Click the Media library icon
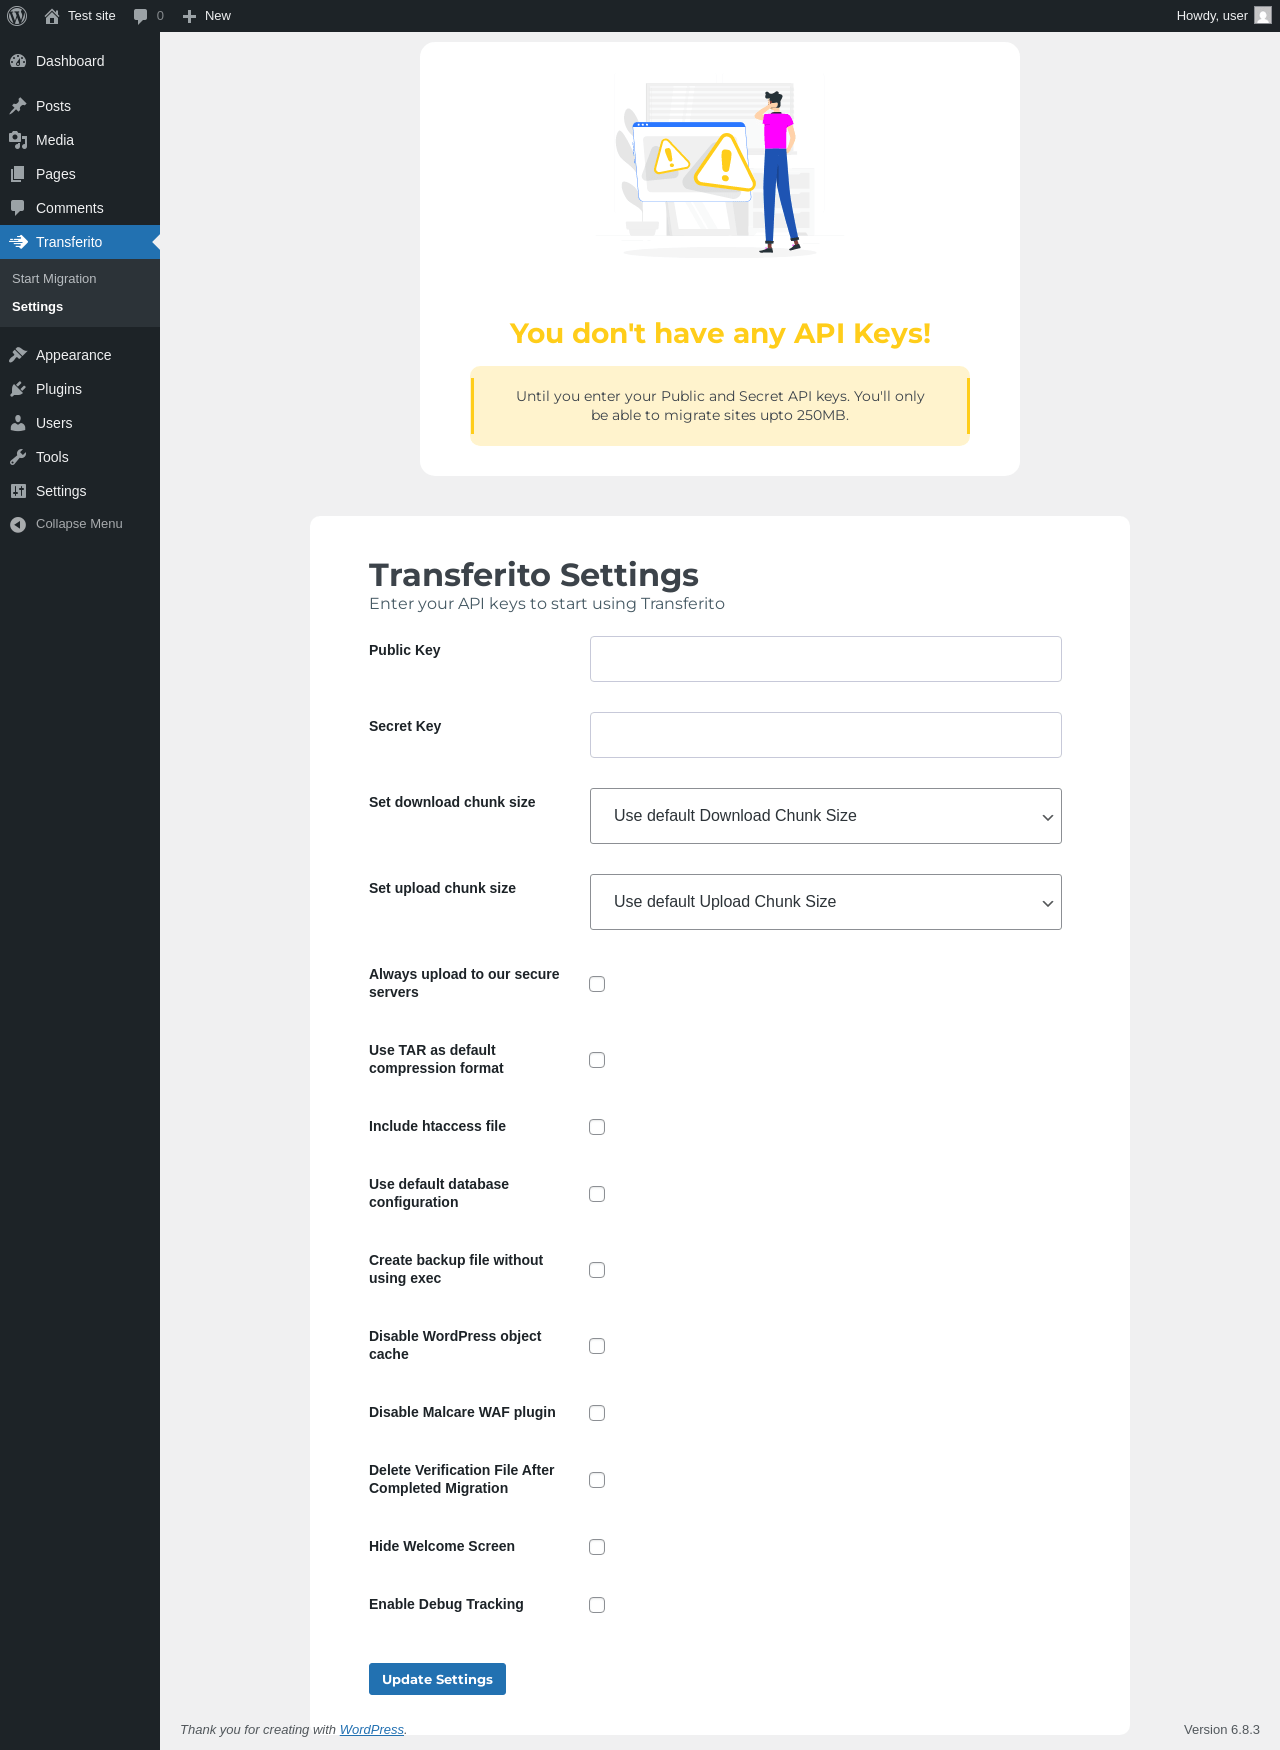The image size is (1280, 1750). 18,140
